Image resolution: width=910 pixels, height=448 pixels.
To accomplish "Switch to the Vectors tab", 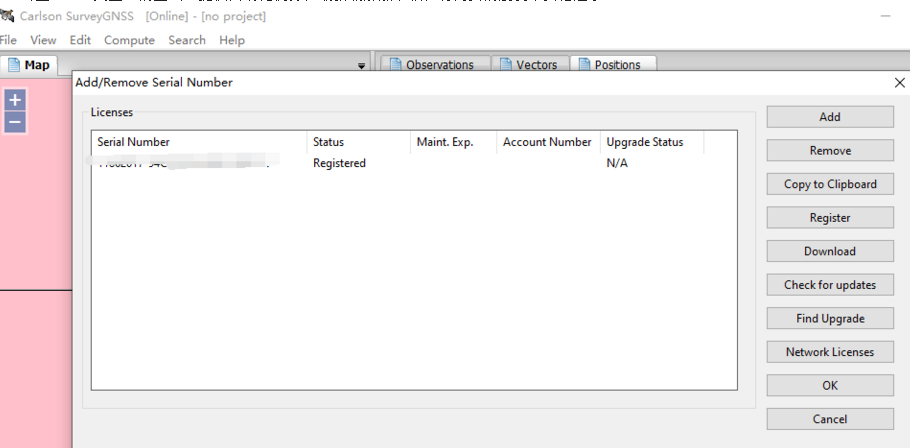I will (530, 64).
